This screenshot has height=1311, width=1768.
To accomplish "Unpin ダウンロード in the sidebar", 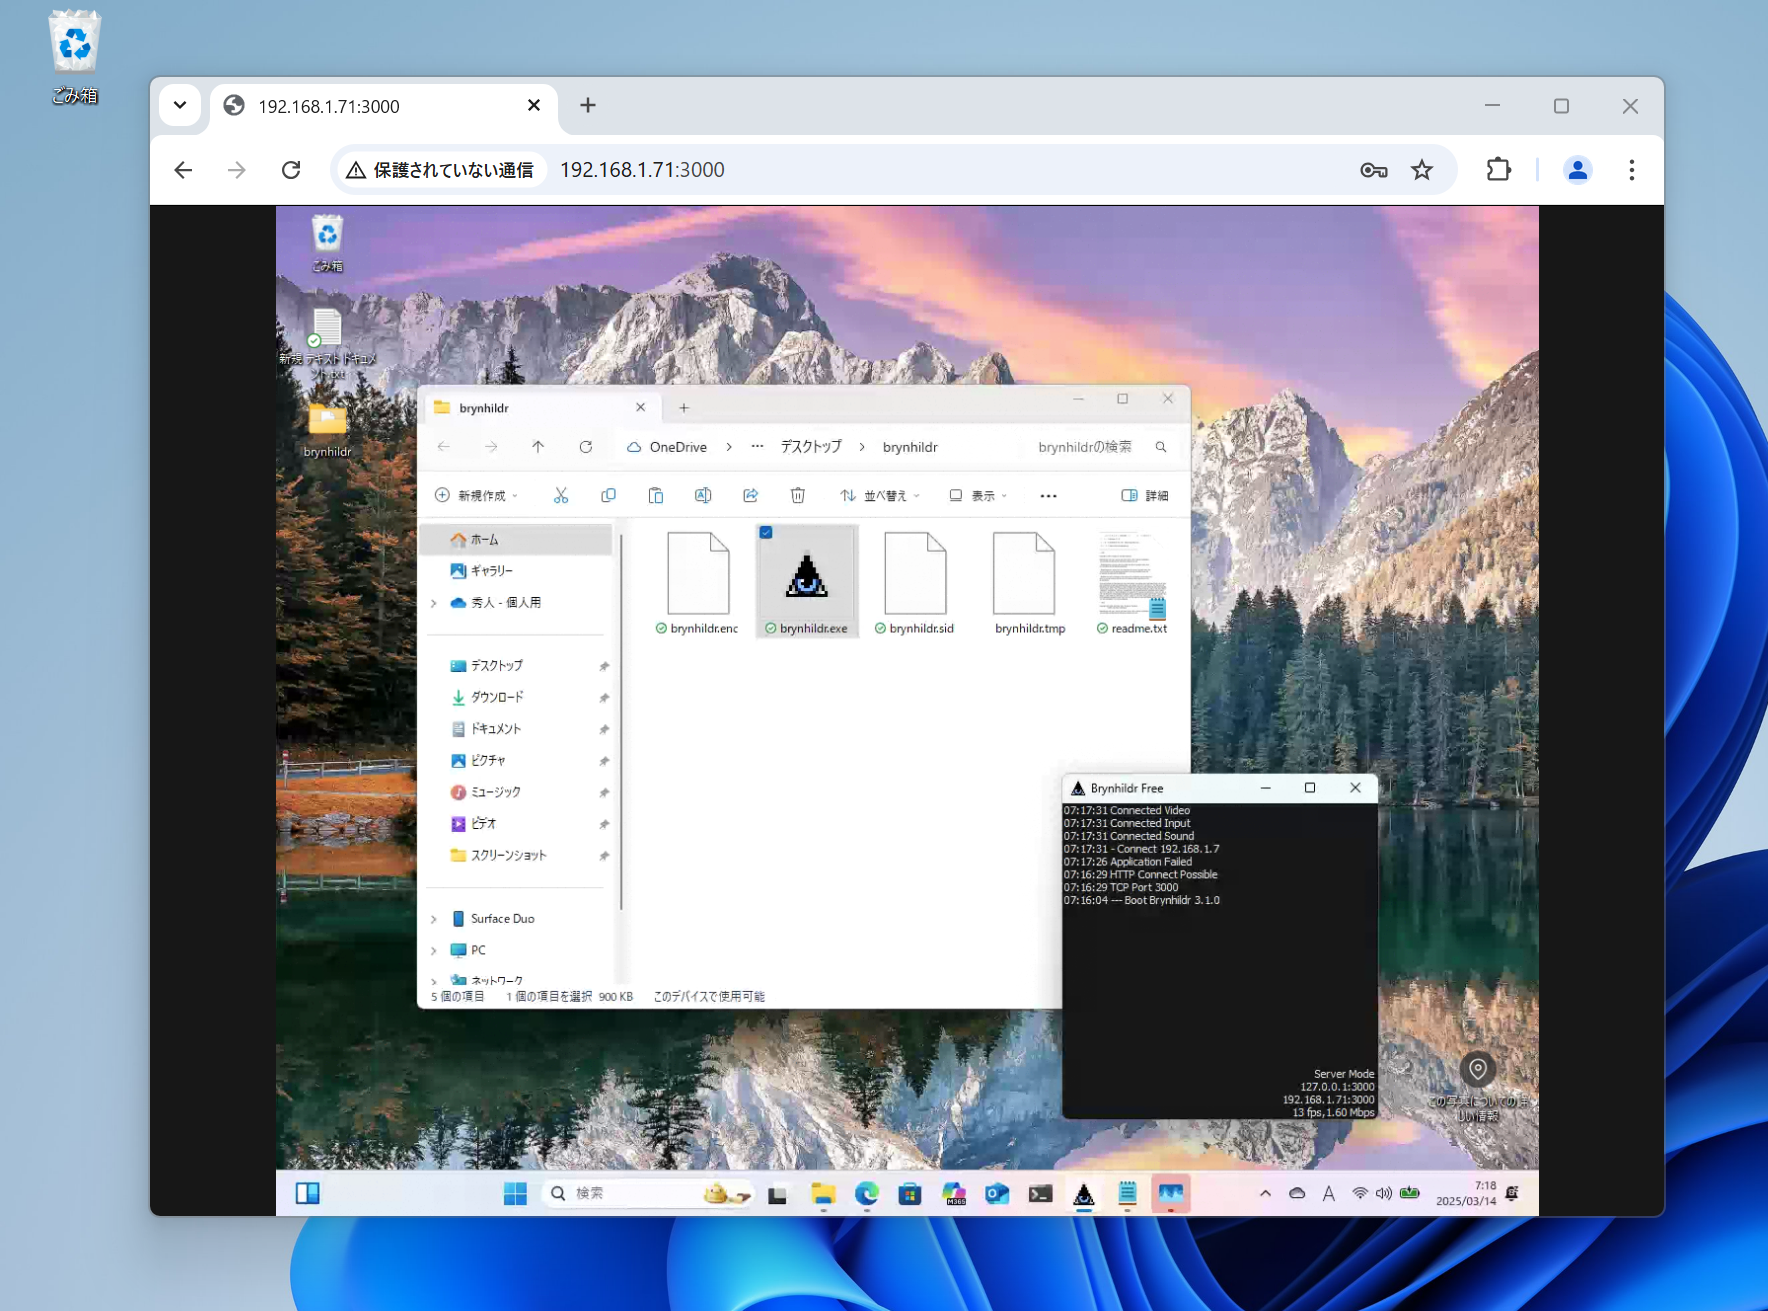I will click(604, 697).
